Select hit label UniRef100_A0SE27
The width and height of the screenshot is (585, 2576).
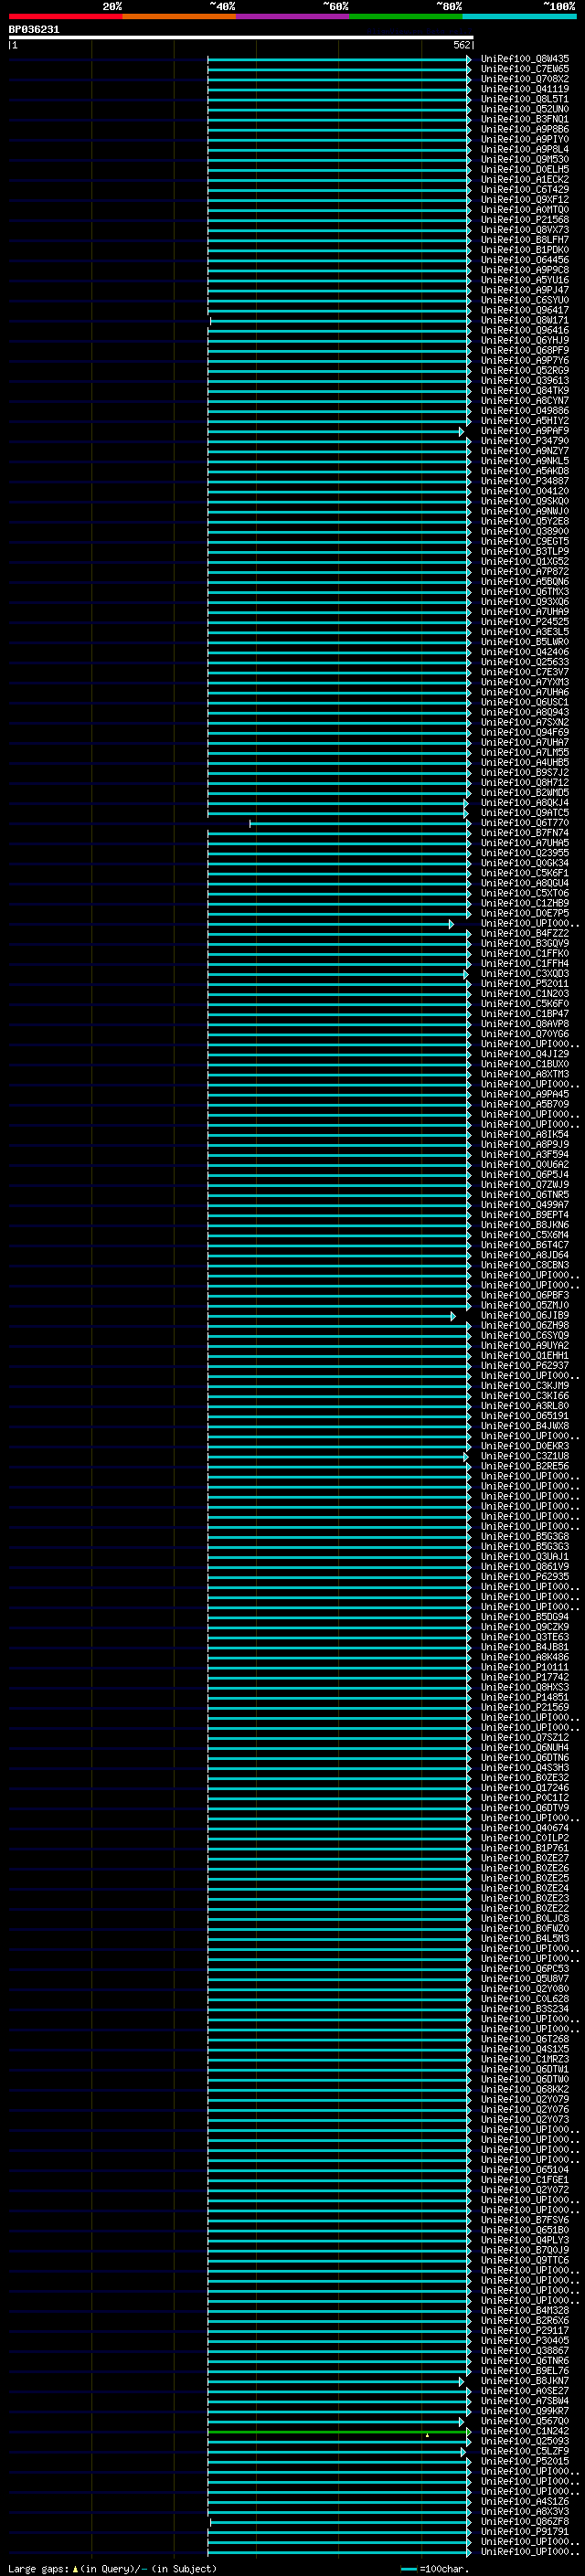click(525, 2390)
